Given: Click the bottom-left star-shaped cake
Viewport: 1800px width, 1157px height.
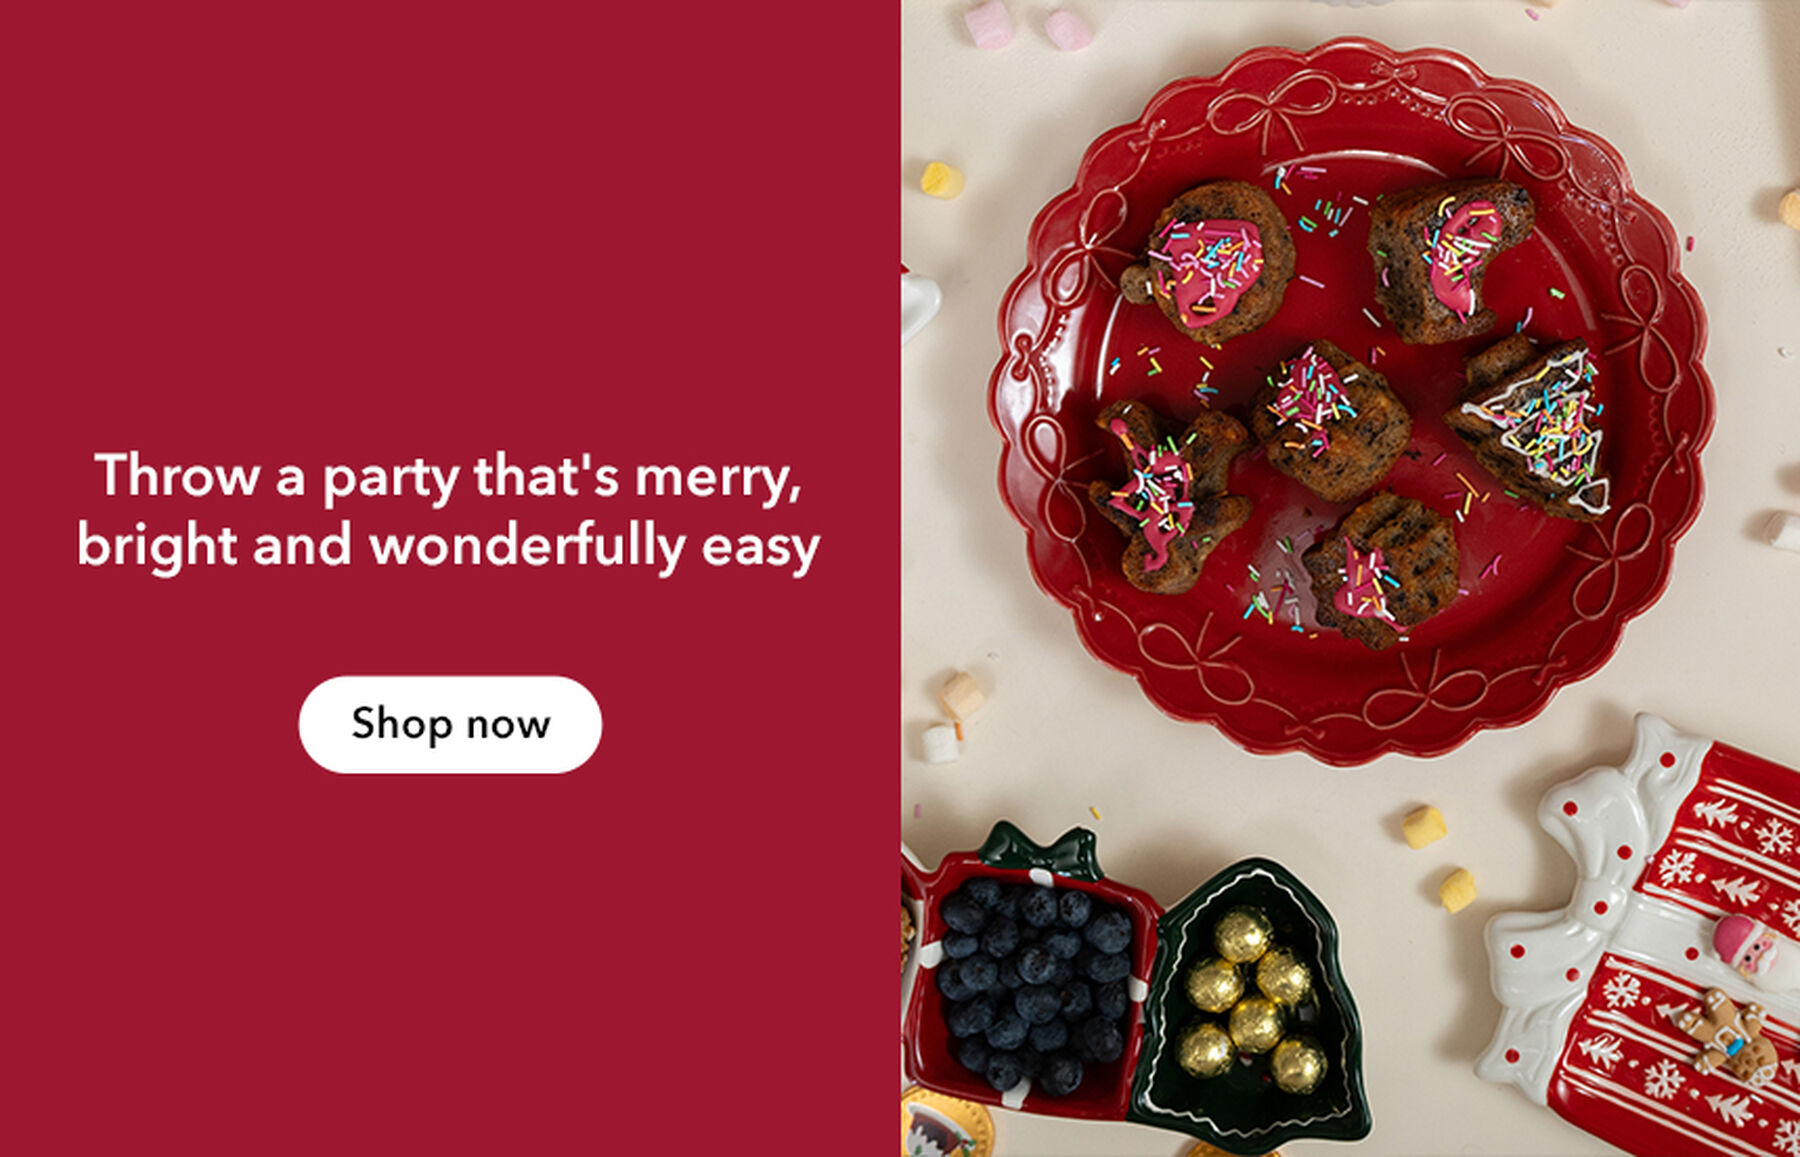Looking at the screenshot, I should (x=1169, y=493).
